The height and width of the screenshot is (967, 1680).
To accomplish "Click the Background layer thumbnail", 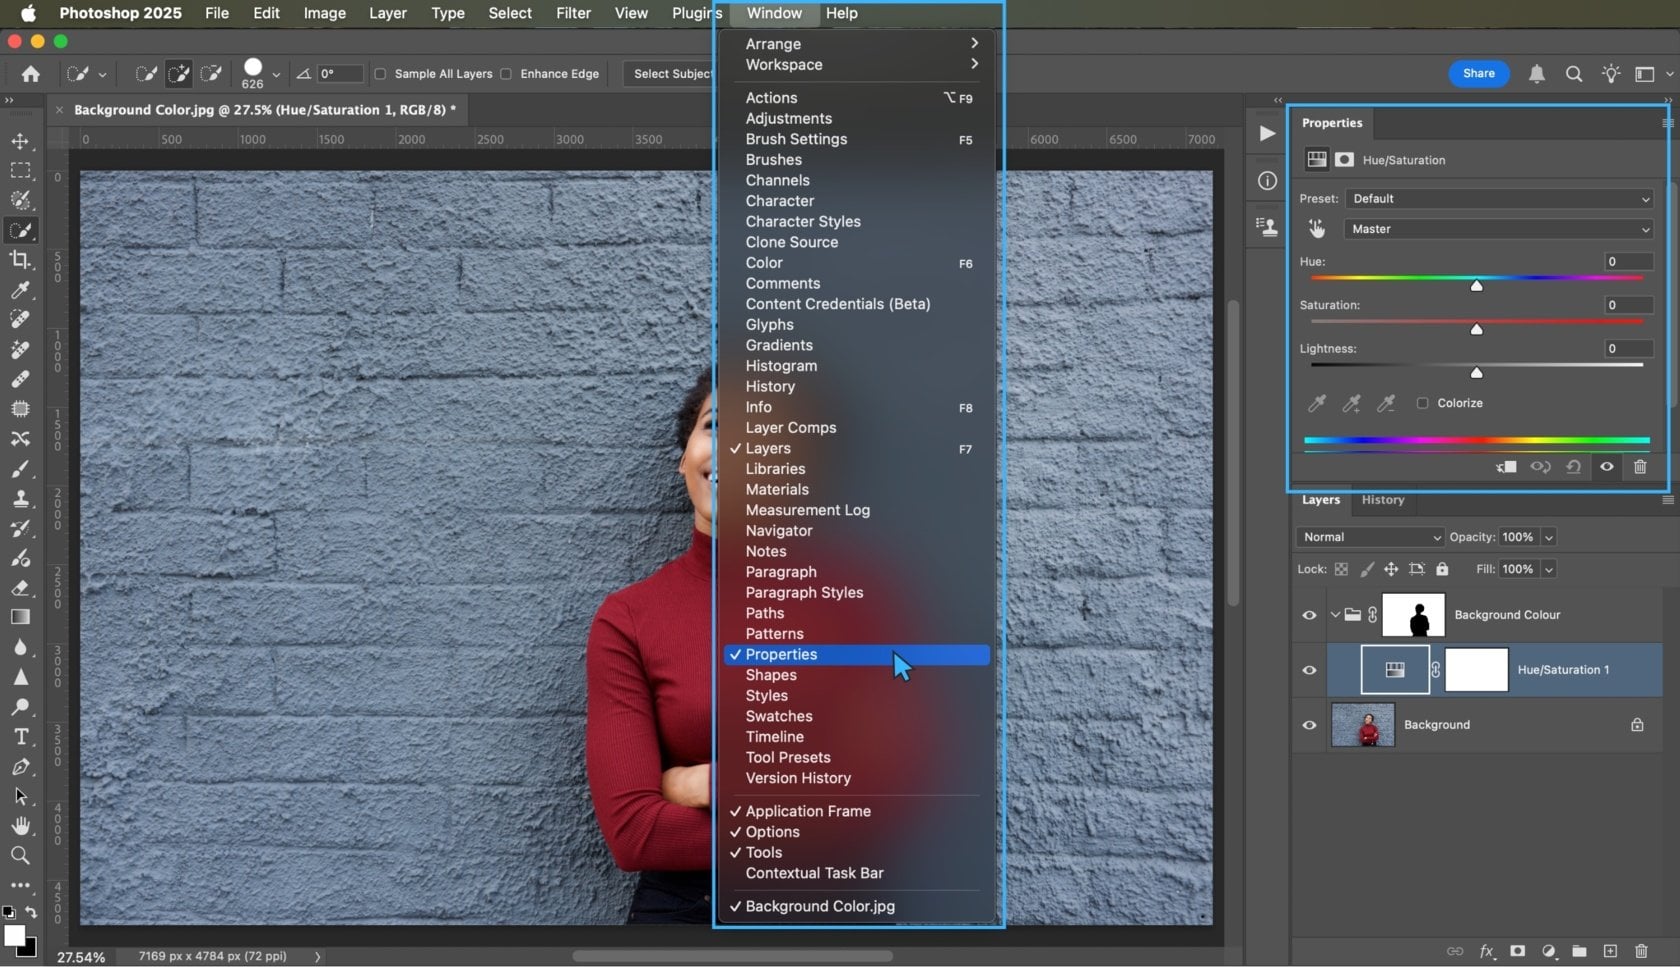I will [x=1363, y=725].
